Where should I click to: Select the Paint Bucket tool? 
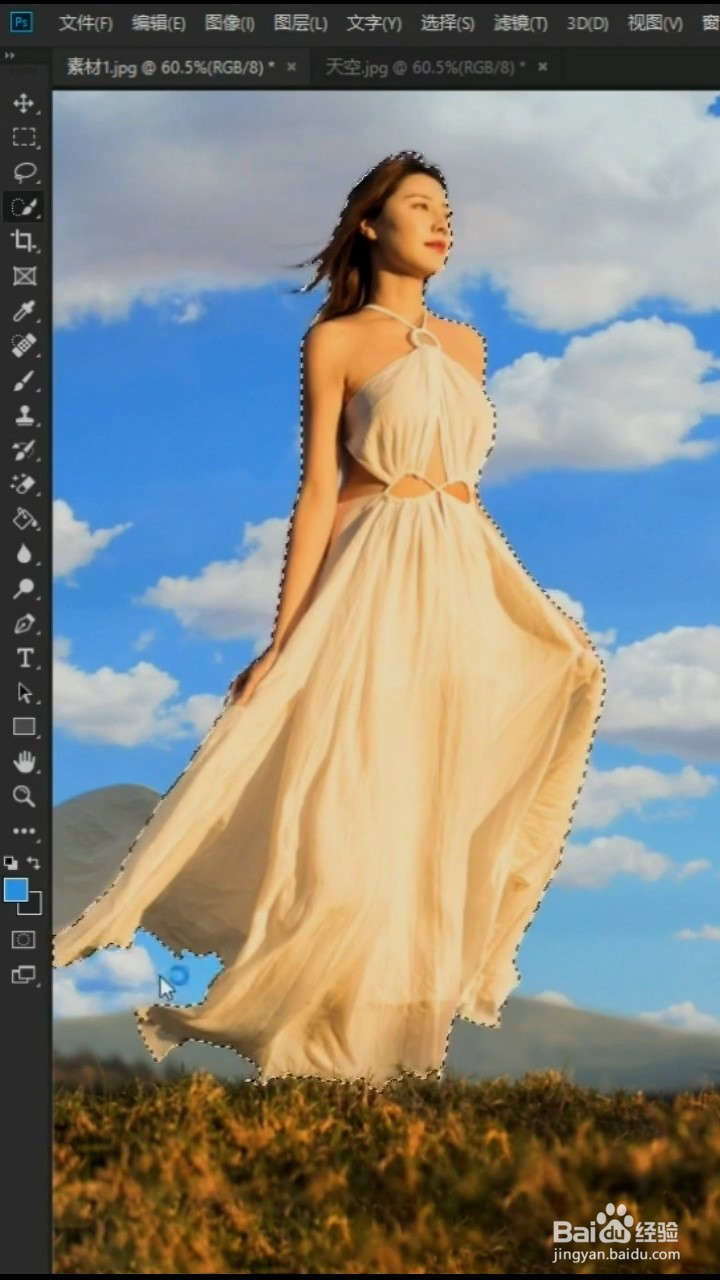[x=24, y=519]
